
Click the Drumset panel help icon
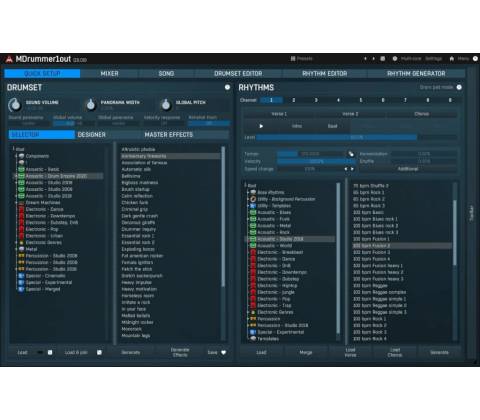click(227, 87)
